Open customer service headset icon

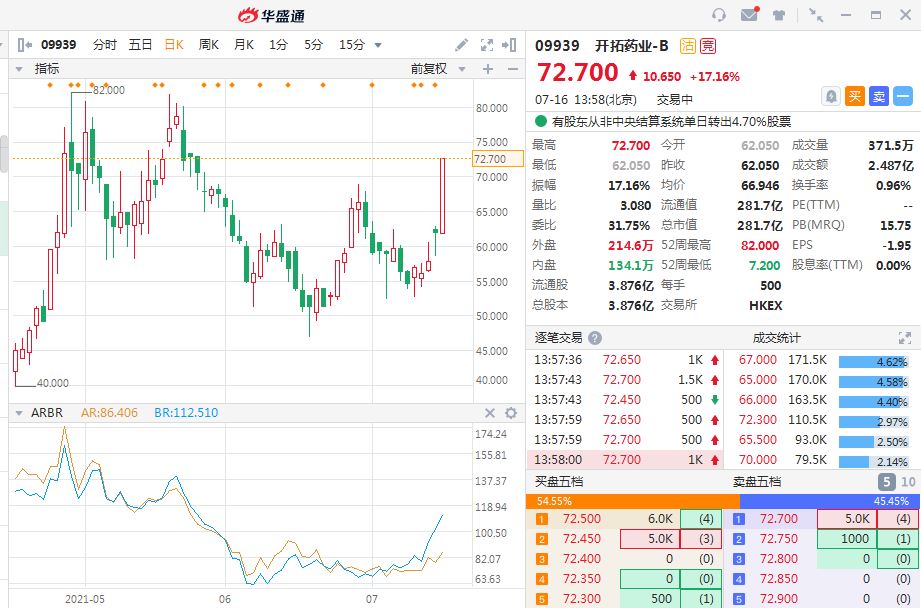click(718, 15)
